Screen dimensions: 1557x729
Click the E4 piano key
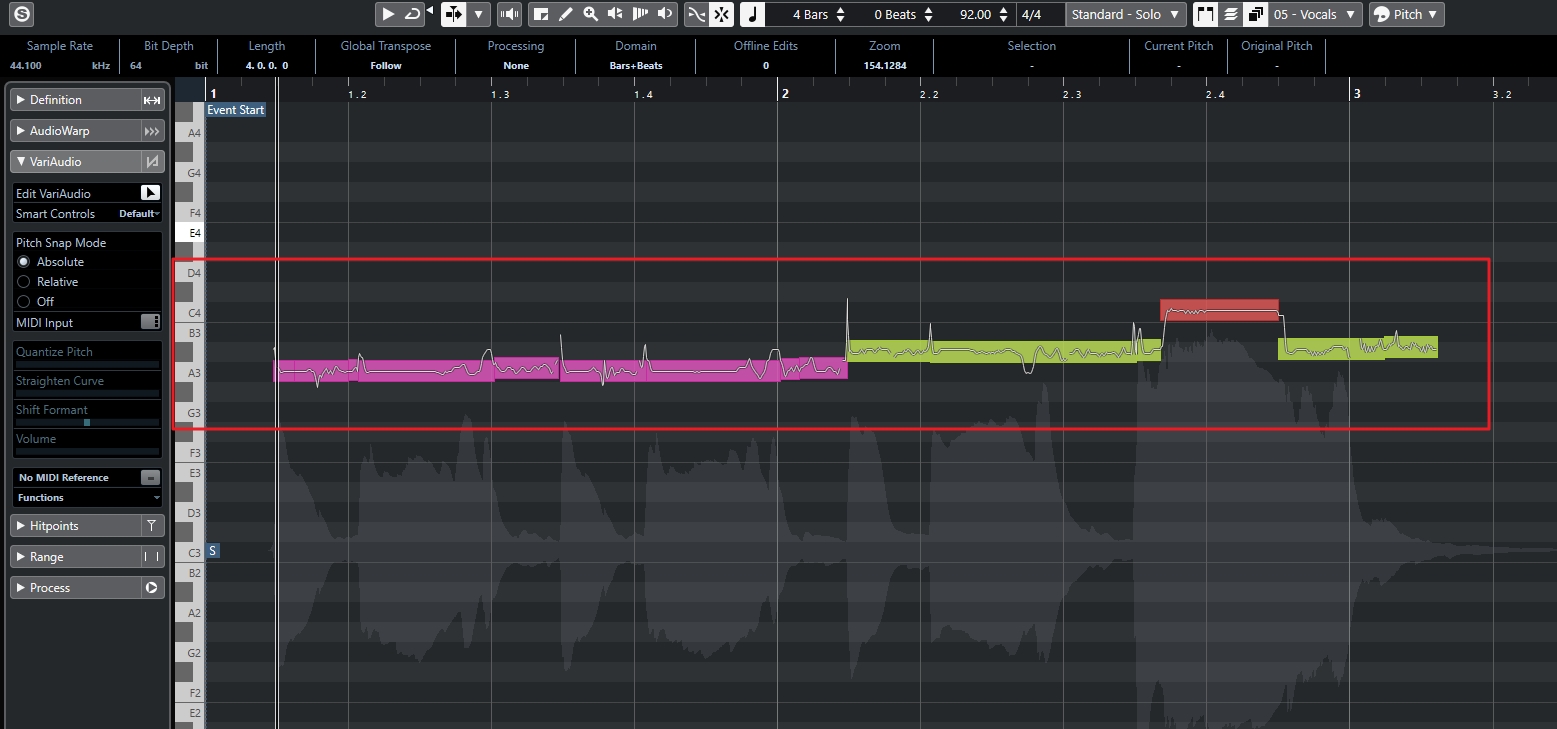[189, 233]
